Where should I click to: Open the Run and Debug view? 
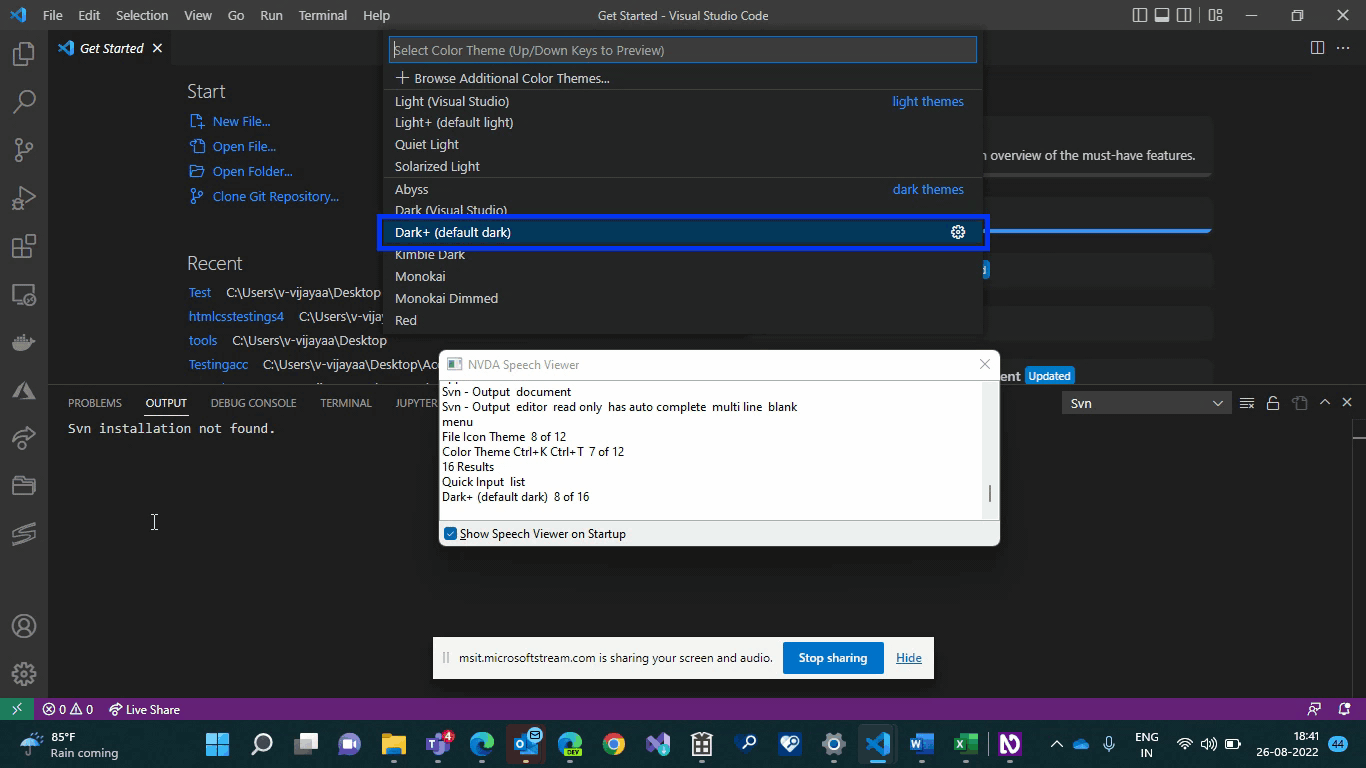(x=24, y=198)
